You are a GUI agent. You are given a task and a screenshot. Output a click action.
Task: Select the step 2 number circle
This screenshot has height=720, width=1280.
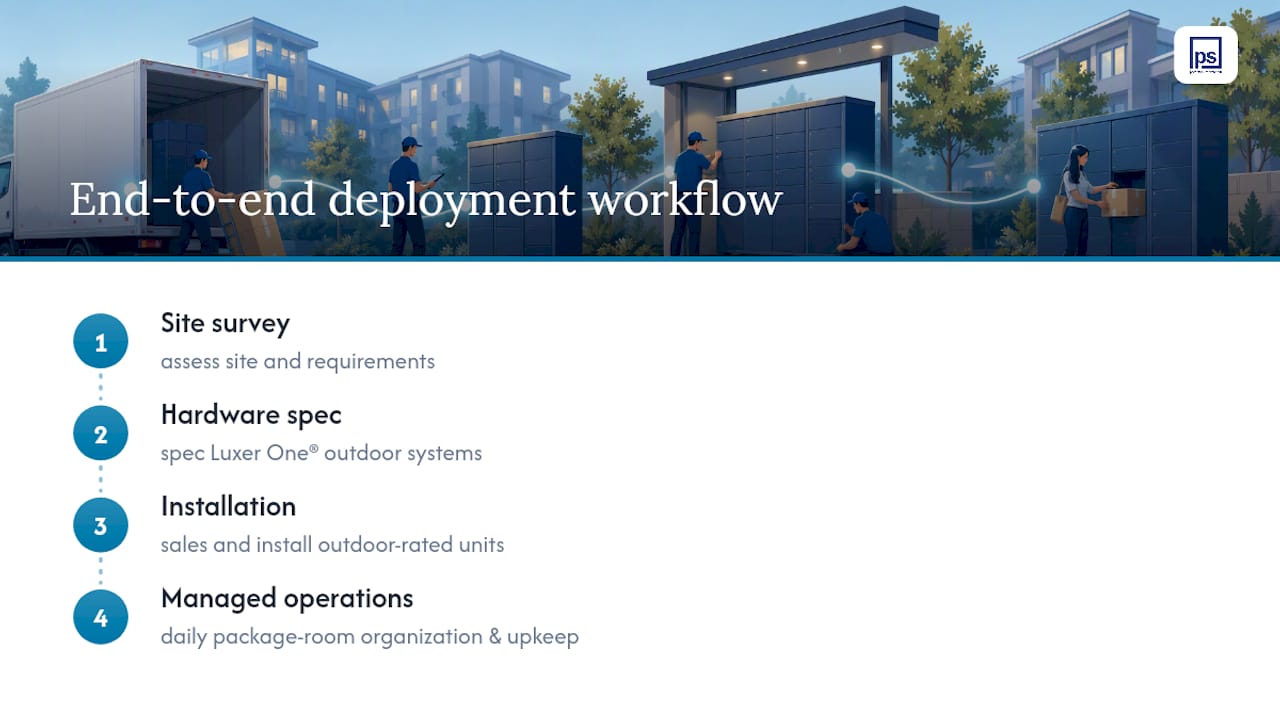click(x=101, y=434)
